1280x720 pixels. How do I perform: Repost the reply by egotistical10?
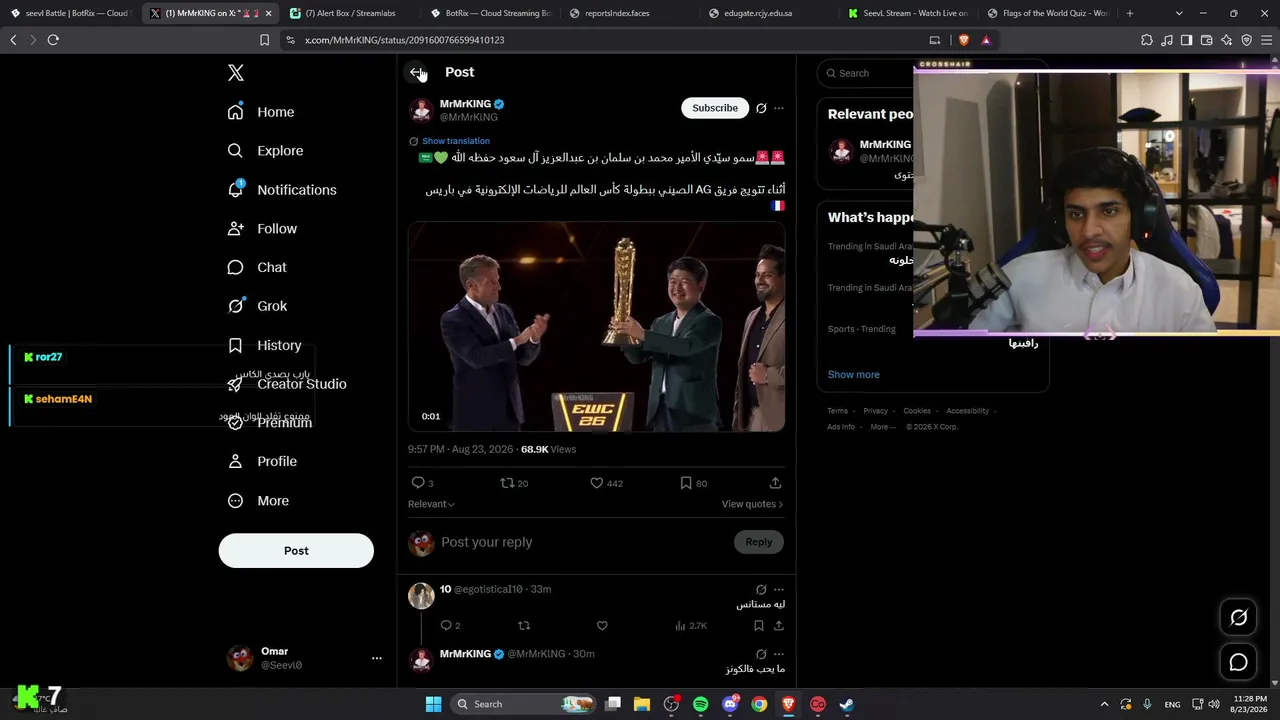point(524,626)
